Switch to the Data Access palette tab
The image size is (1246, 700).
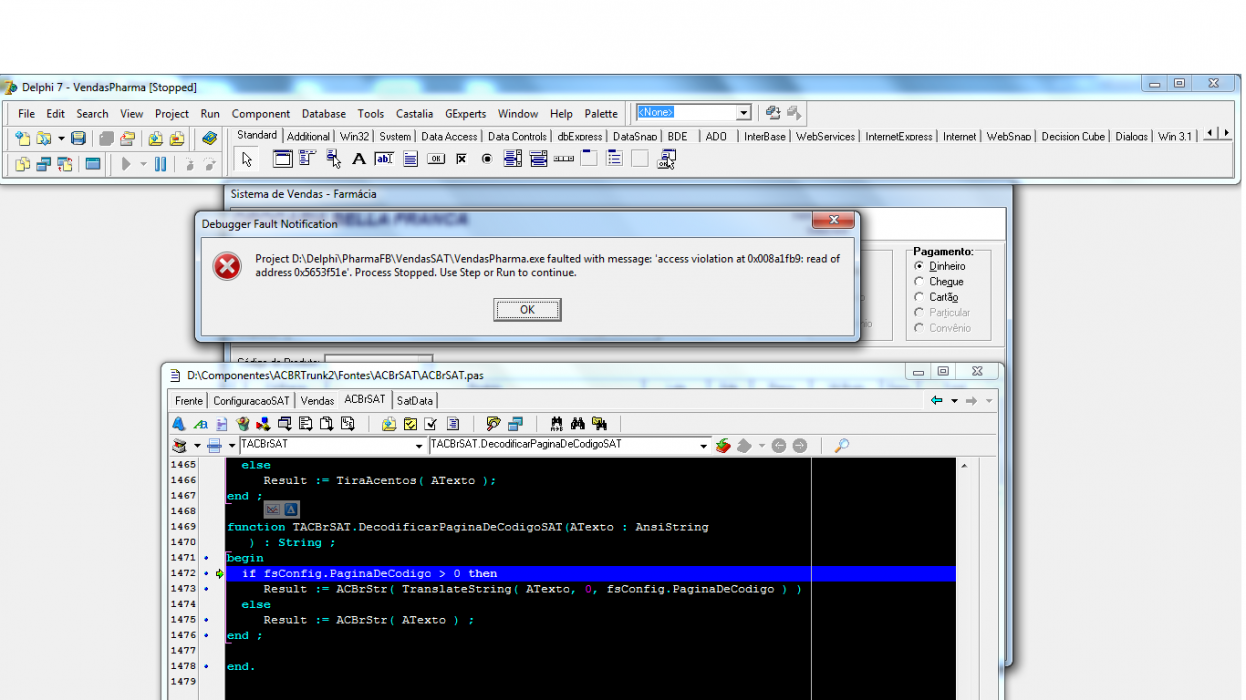[x=449, y=136]
